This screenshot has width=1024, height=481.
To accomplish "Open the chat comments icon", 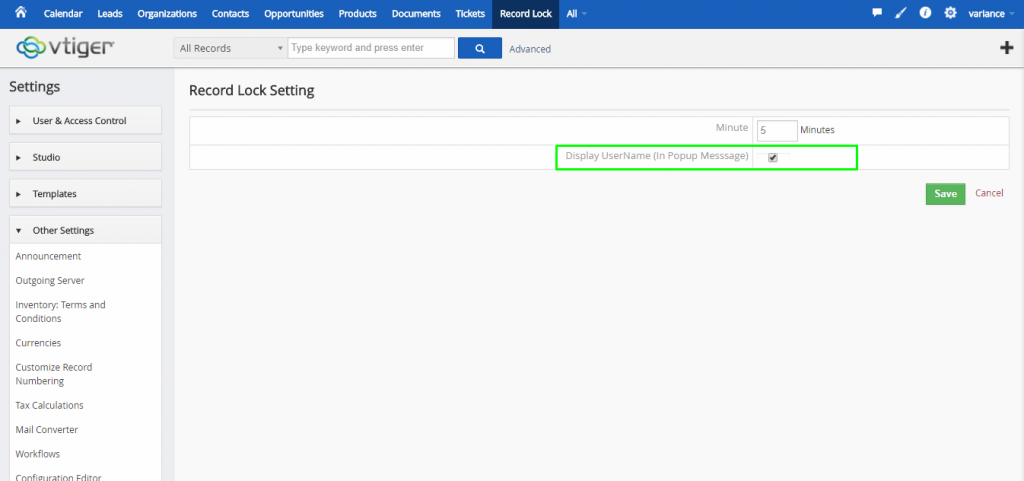I will click(x=877, y=13).
